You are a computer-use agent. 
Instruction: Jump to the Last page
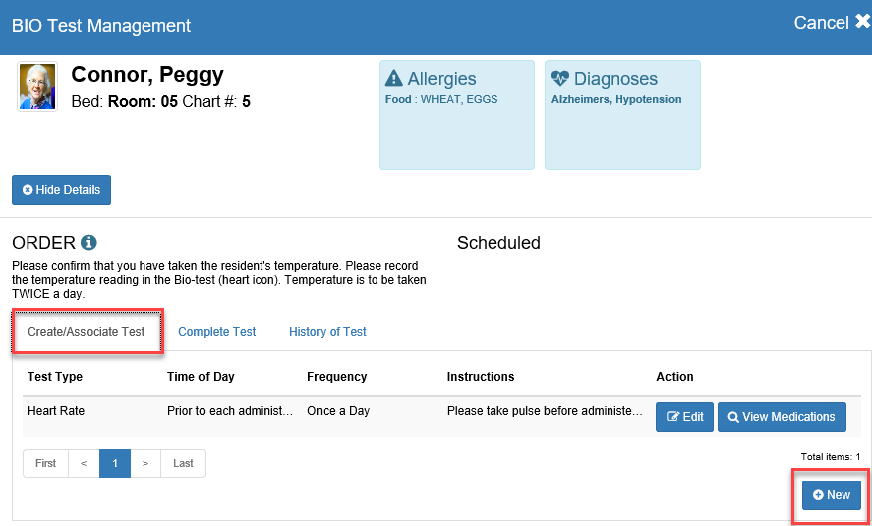coord(183,464)
